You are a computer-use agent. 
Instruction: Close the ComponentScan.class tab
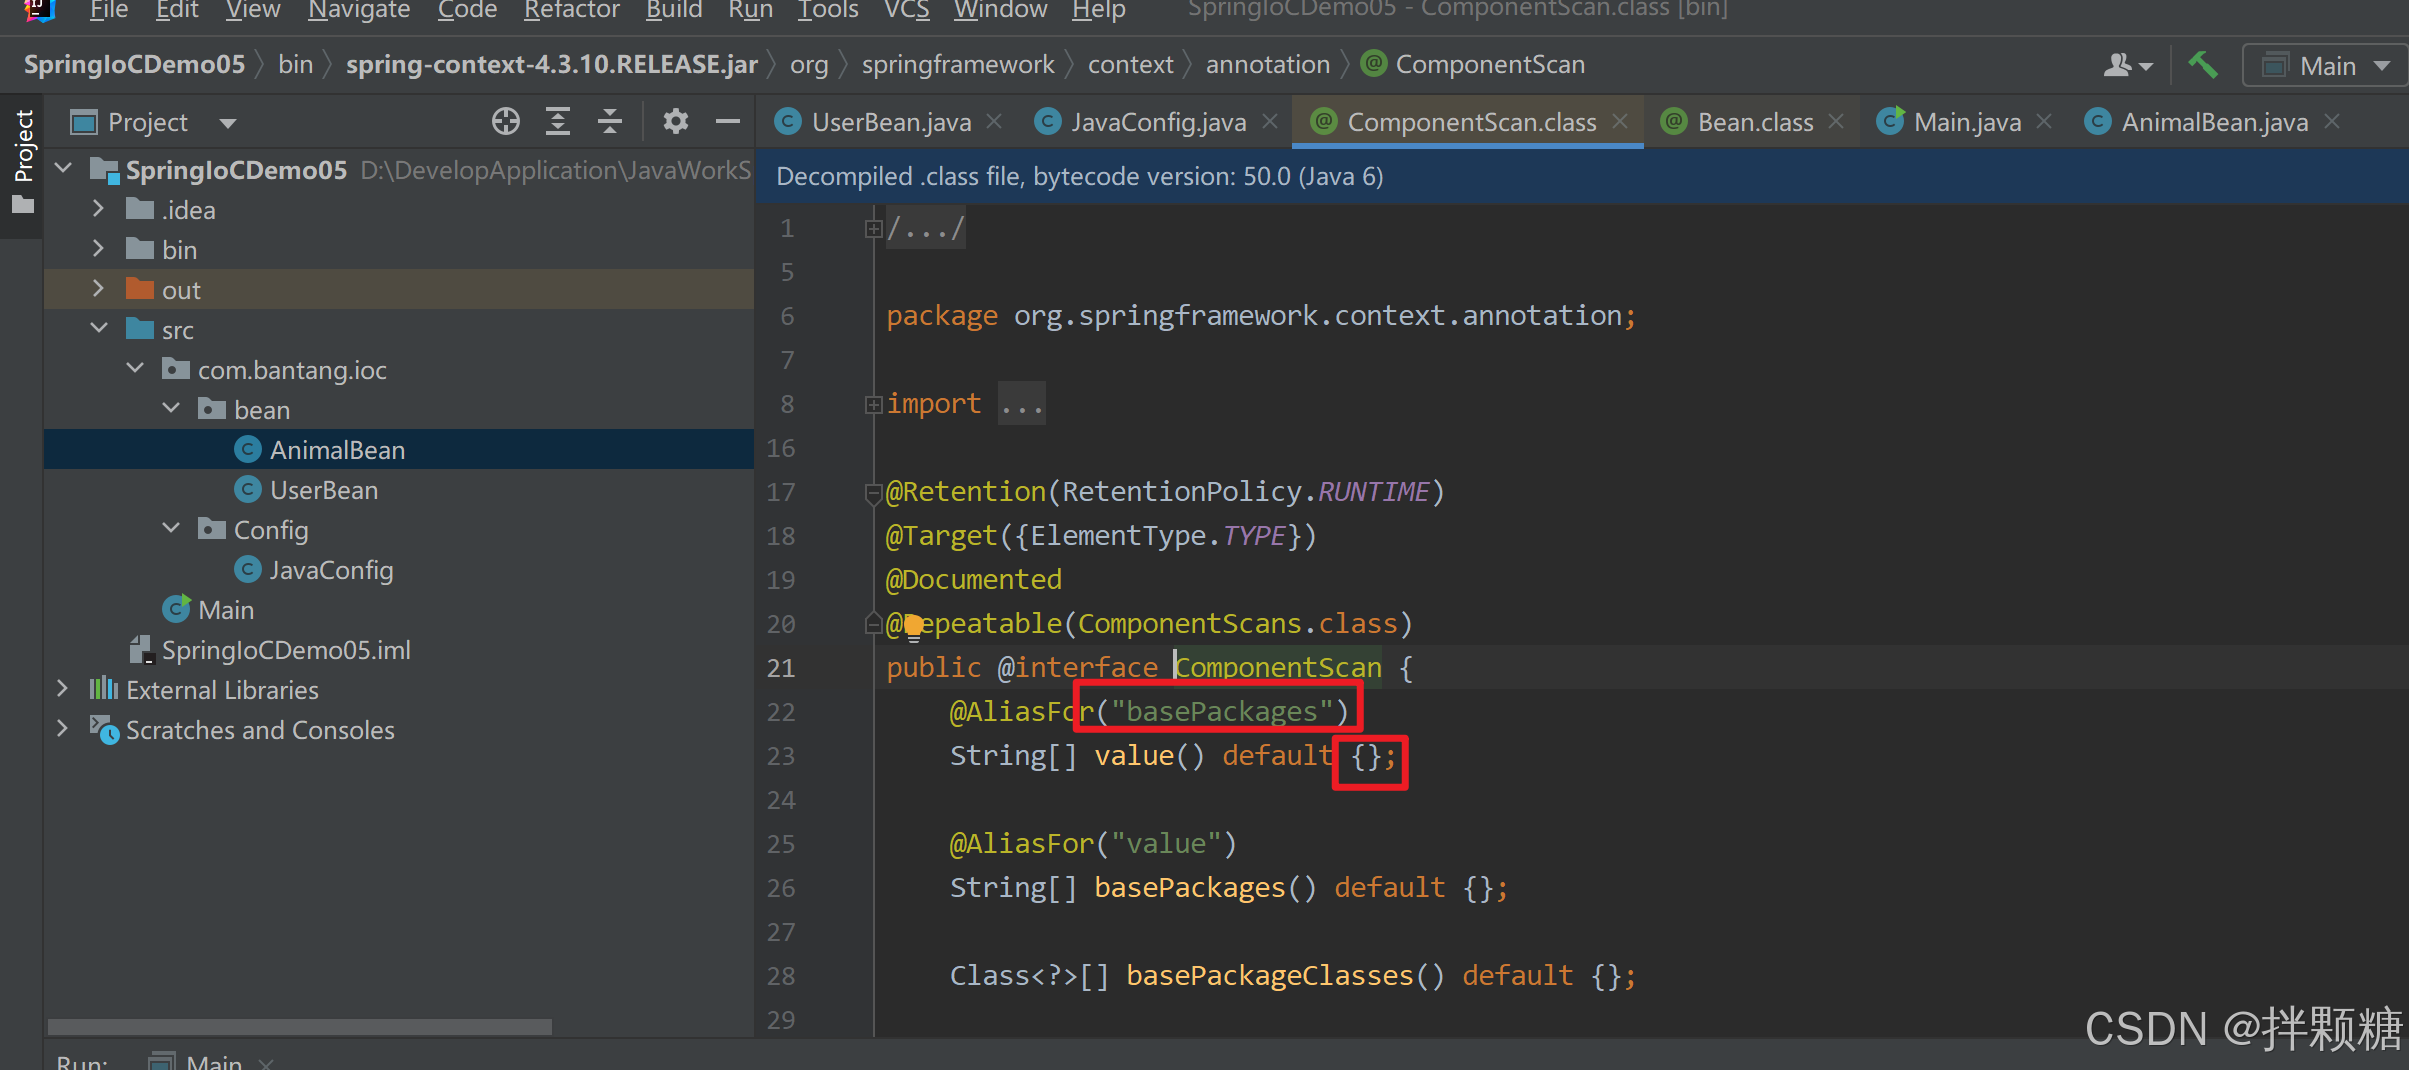pyautogui.click(x=1620, y=121)
